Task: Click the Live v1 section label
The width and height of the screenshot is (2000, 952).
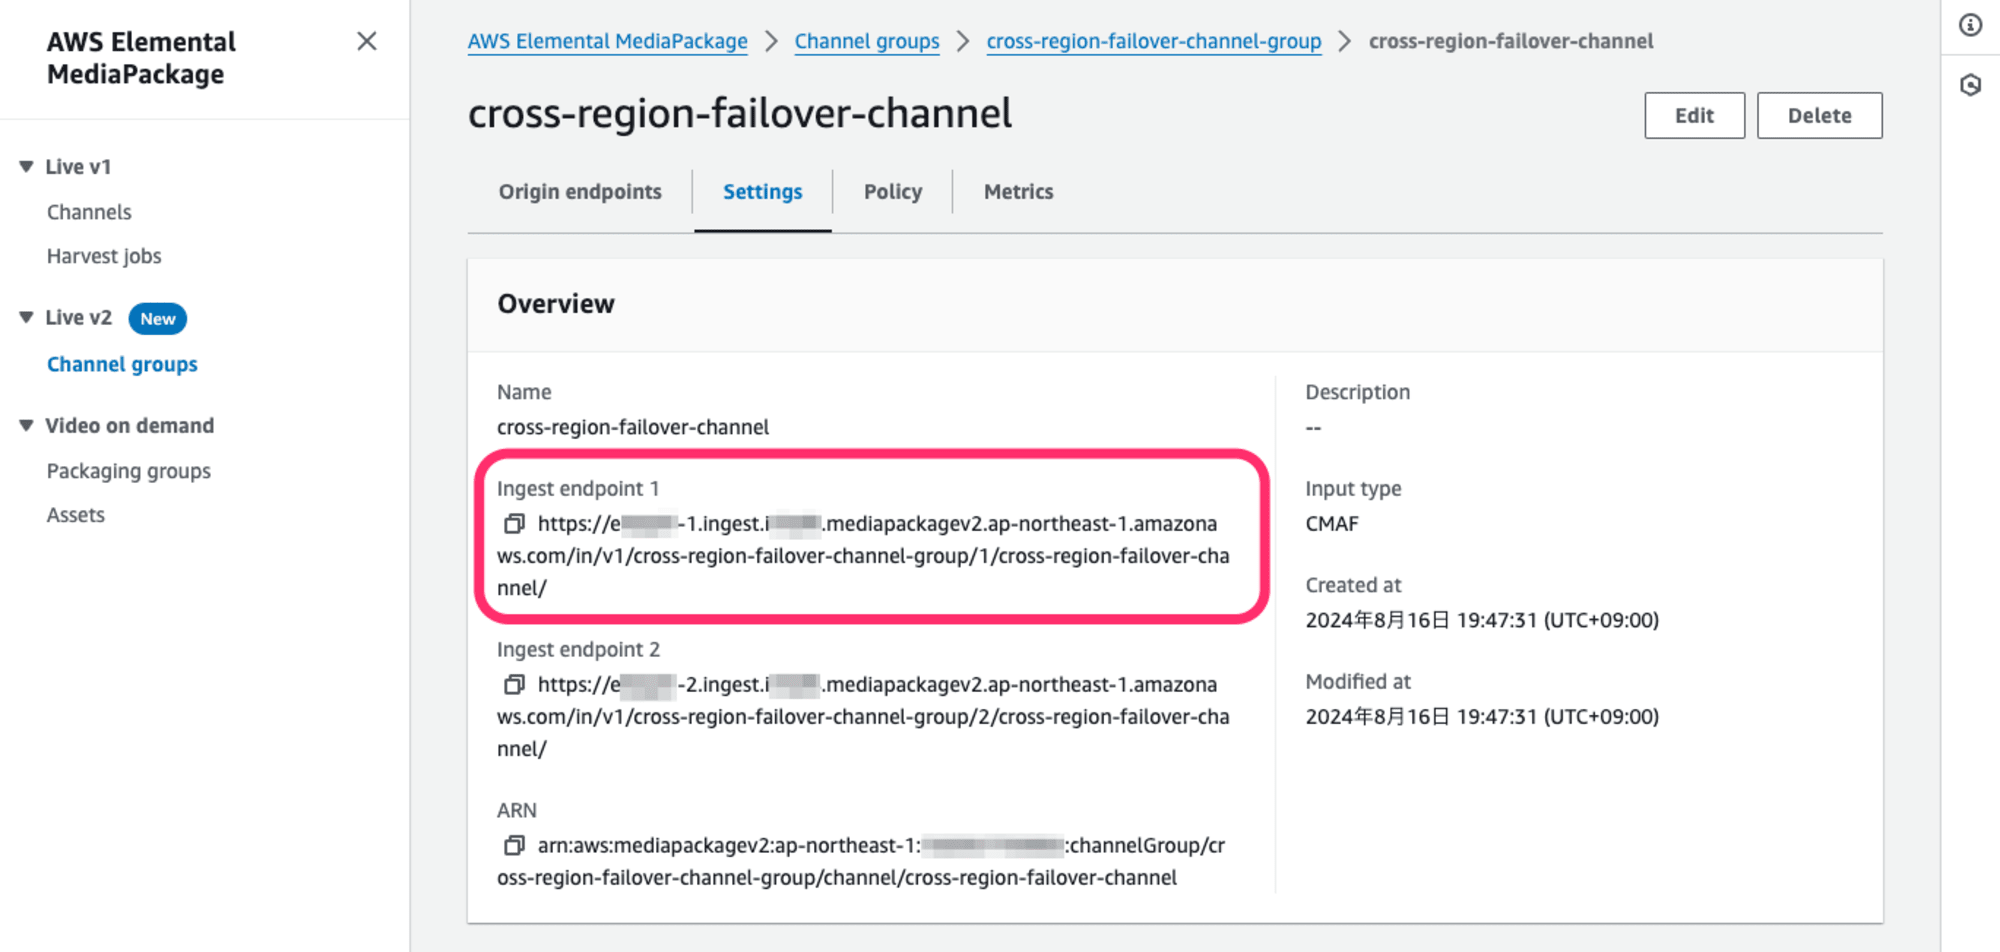Action: point(78,166)
